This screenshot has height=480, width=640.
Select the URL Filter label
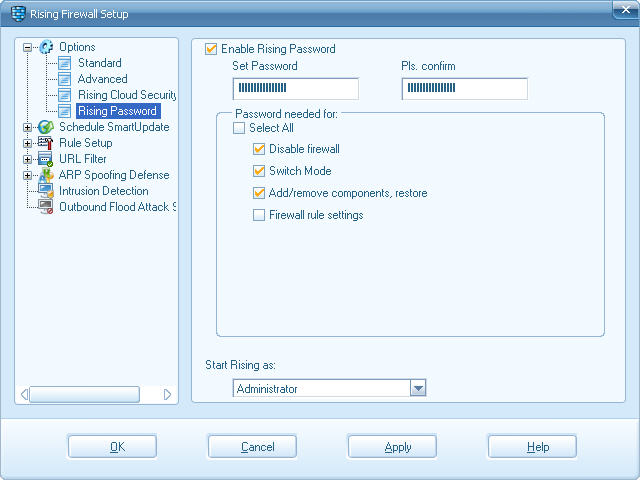click(x=83, y=159)
